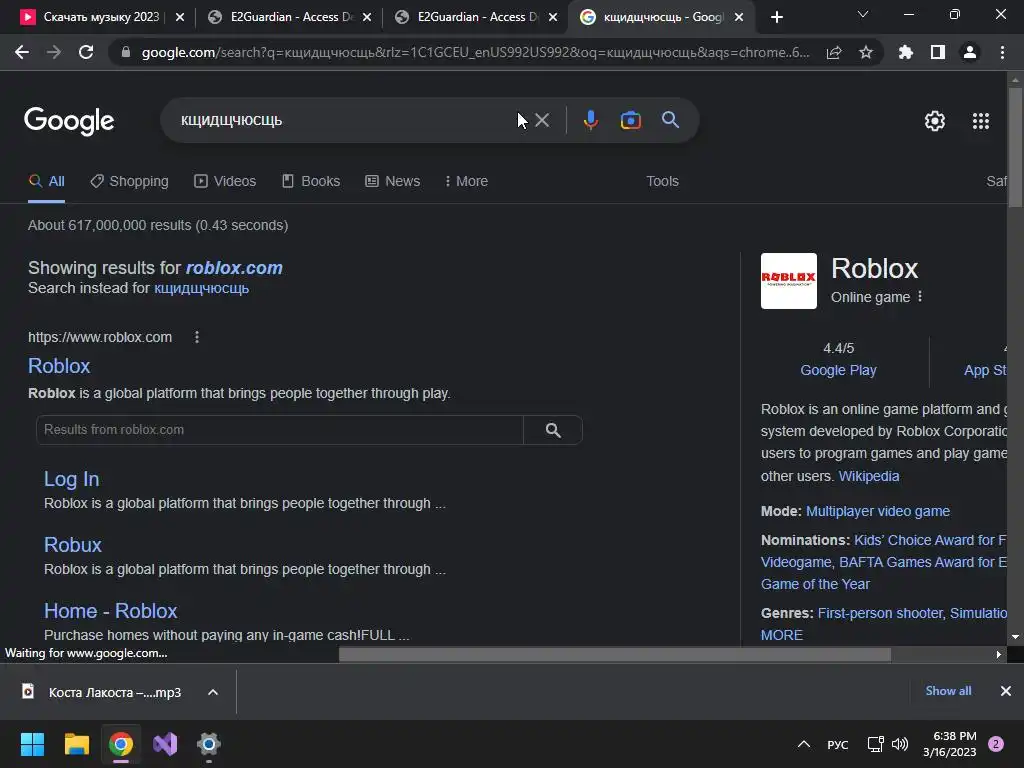Screen dimensions: 1024x768
Task: Open the Google apps grid
Action: click(x=981, y=121)
